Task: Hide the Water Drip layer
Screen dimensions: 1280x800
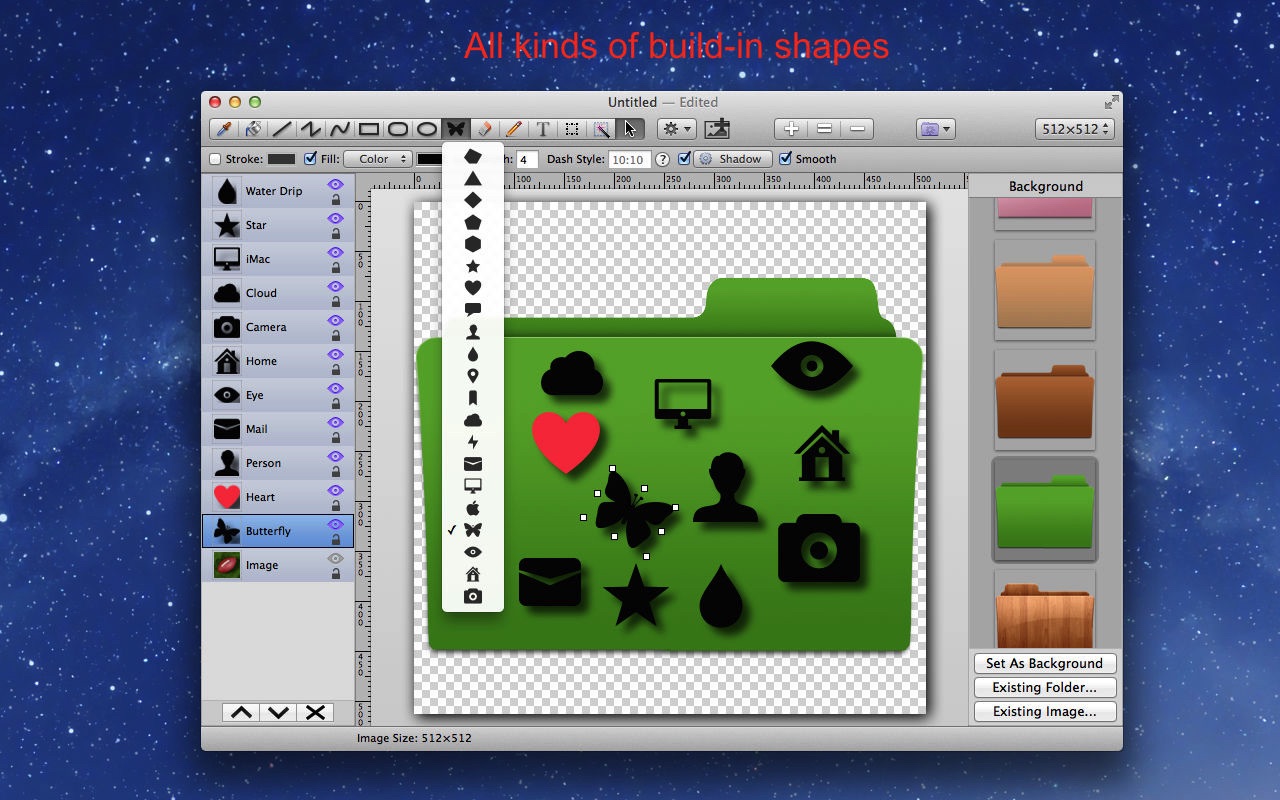Action: pyautogui.click(x=335, y=184)
